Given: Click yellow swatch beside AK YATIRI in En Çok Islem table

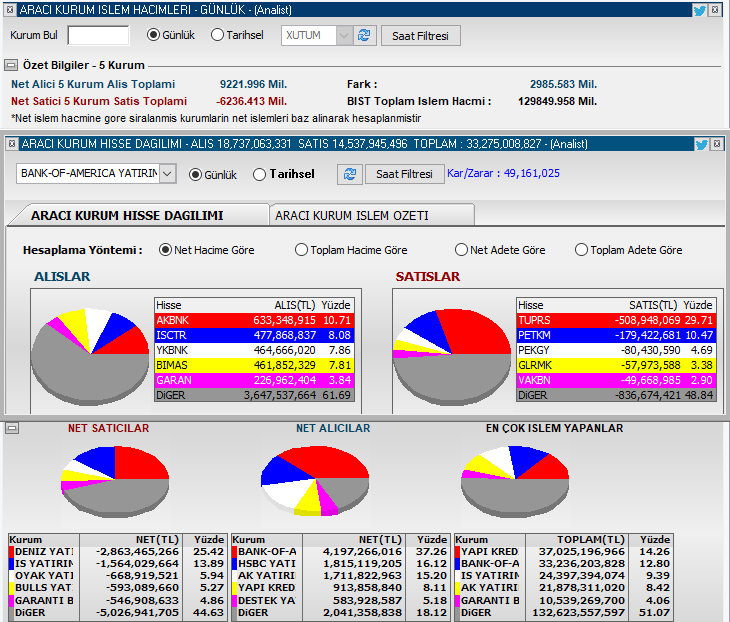Looking at the screenshot, I should point(458,588).
